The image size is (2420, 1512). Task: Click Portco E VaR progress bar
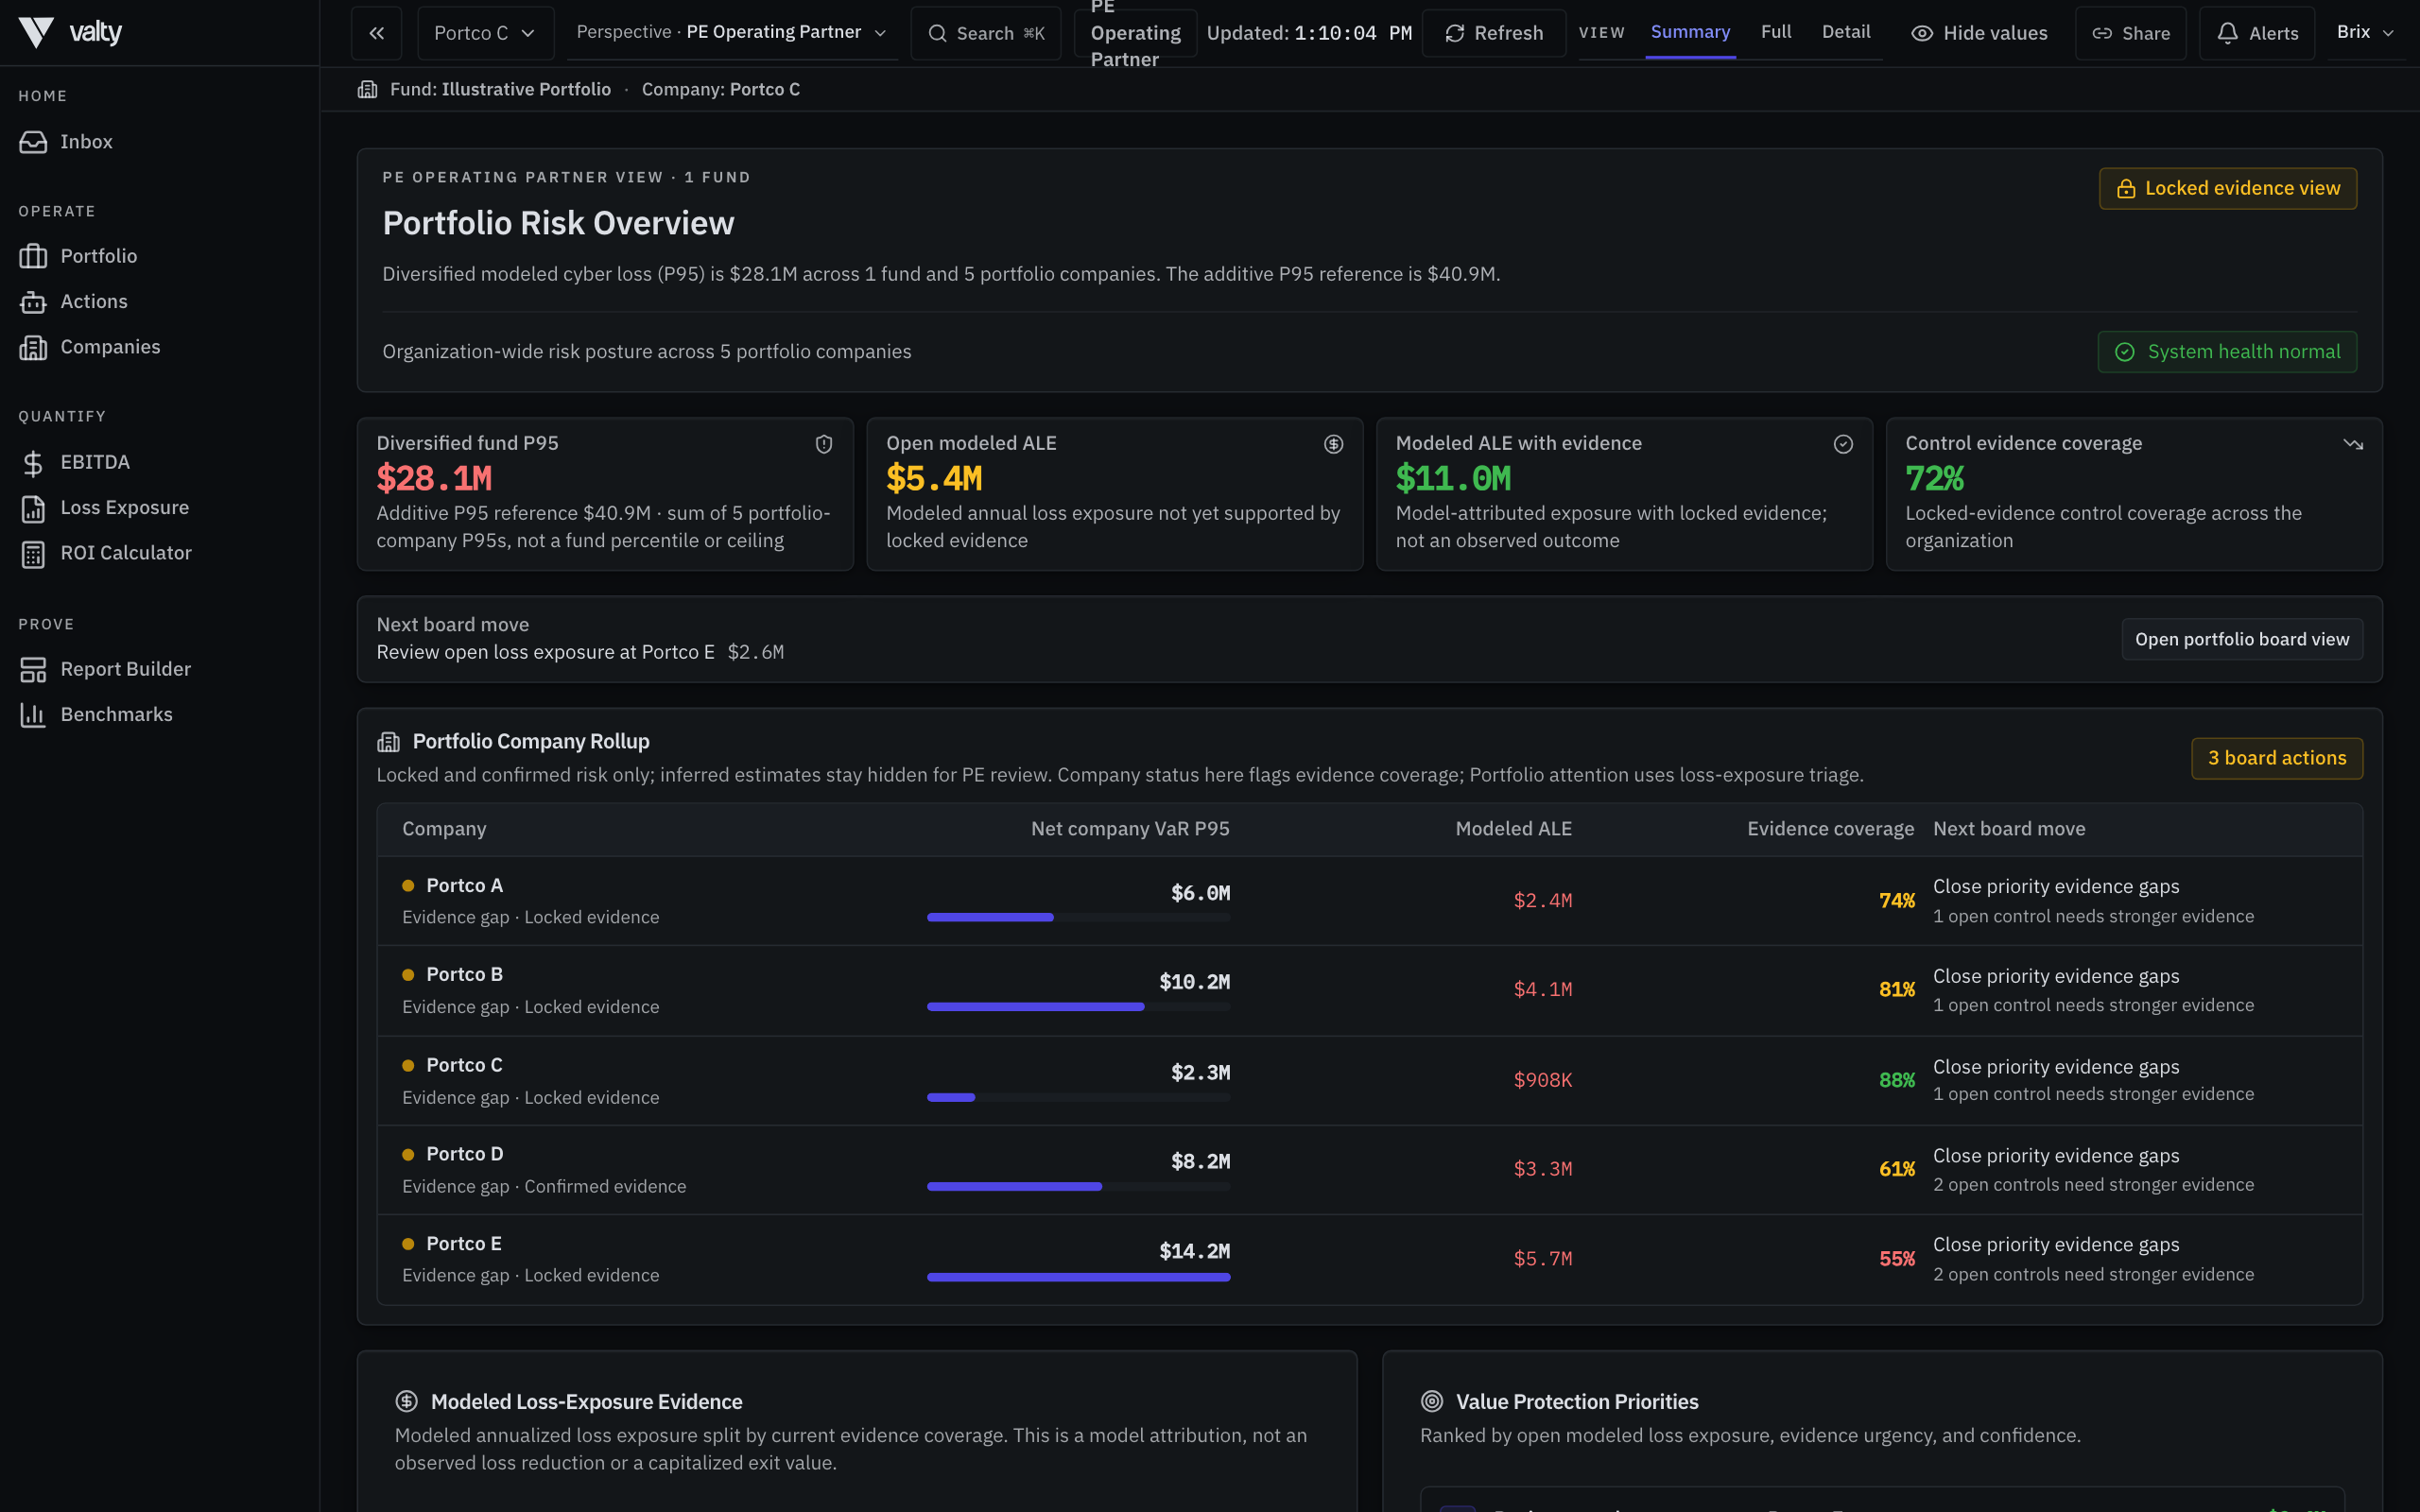1078,1277
